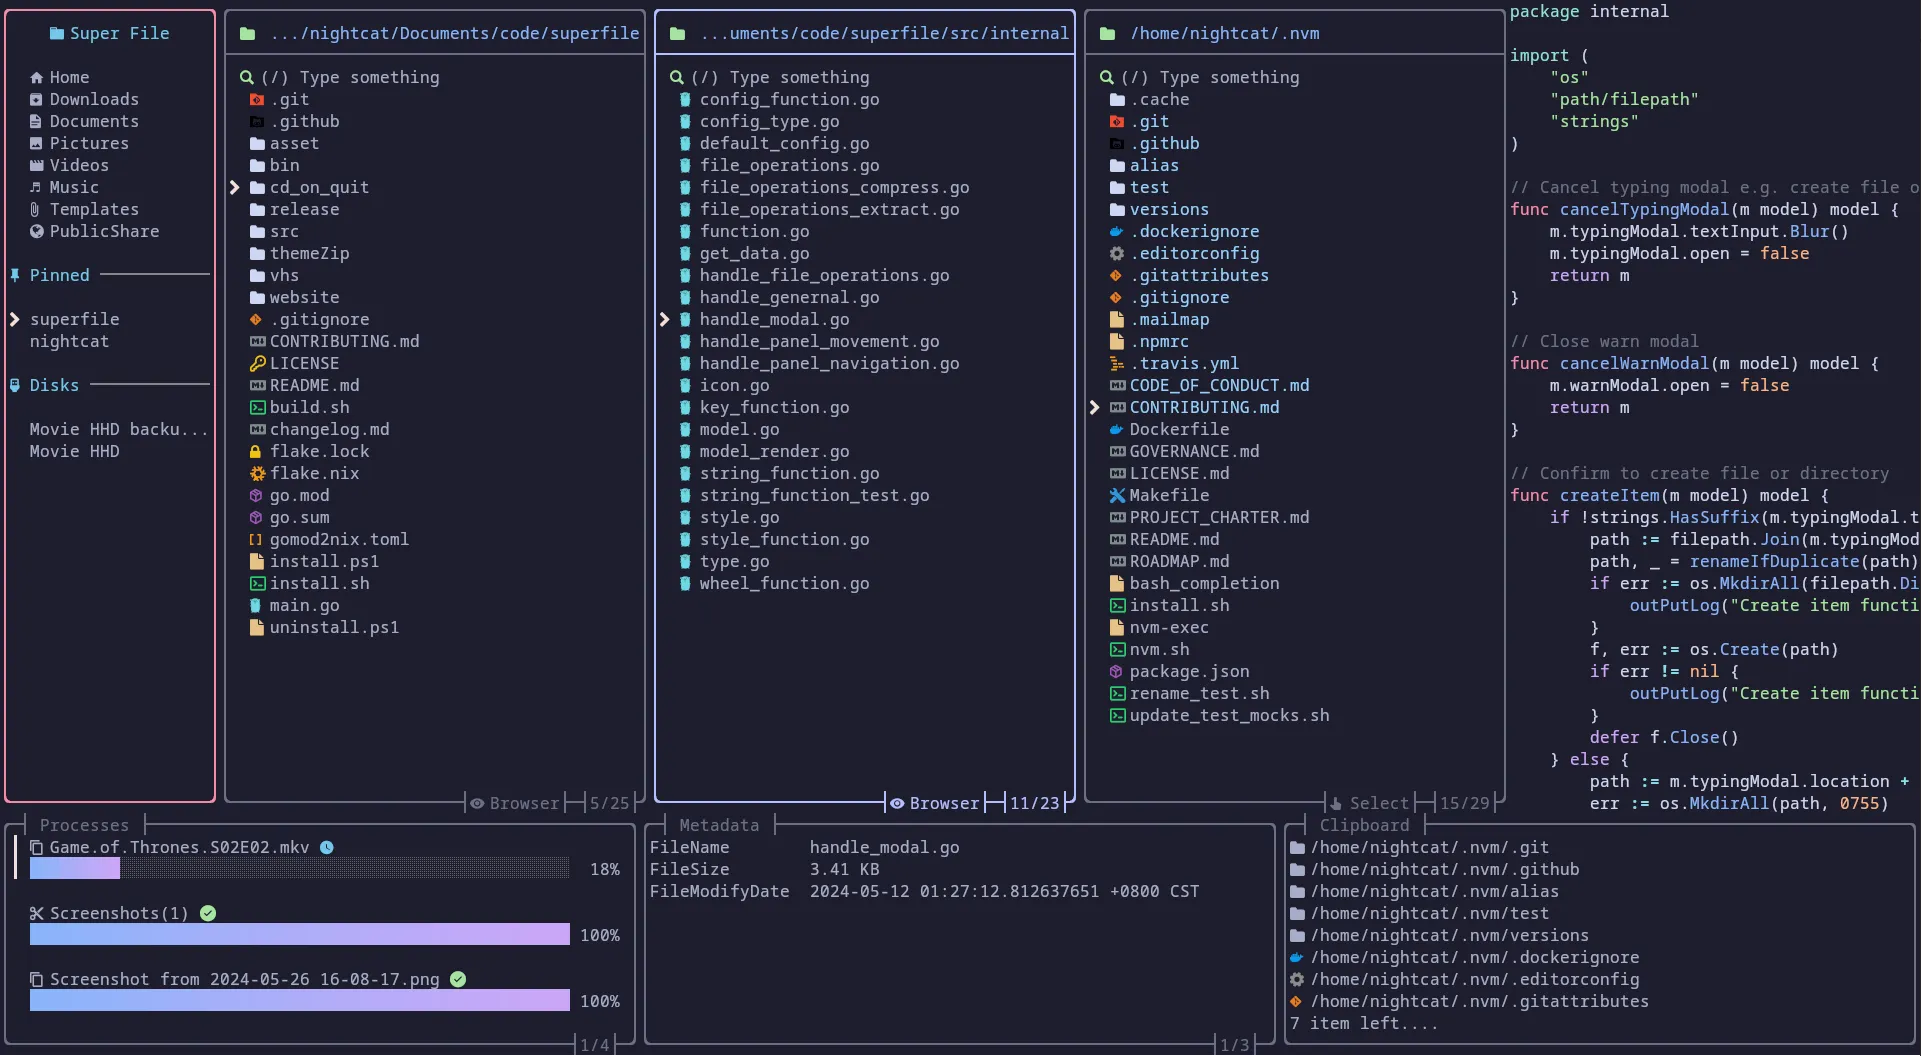Select the flake.nix snowflake icon
The image size is (1921, 1056).
click(257, 473)
